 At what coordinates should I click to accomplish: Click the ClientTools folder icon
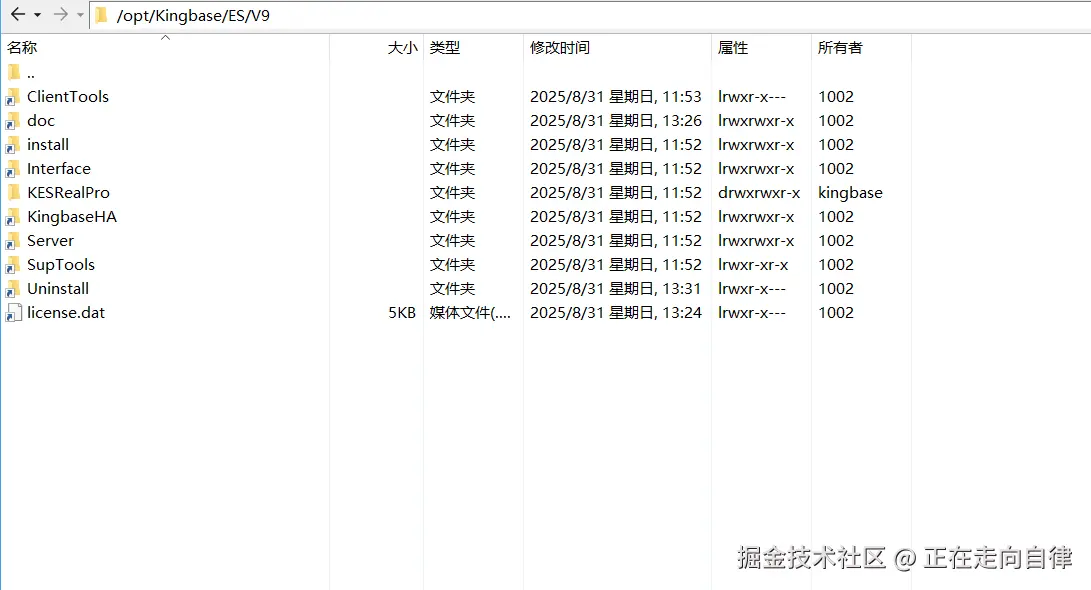13,97
